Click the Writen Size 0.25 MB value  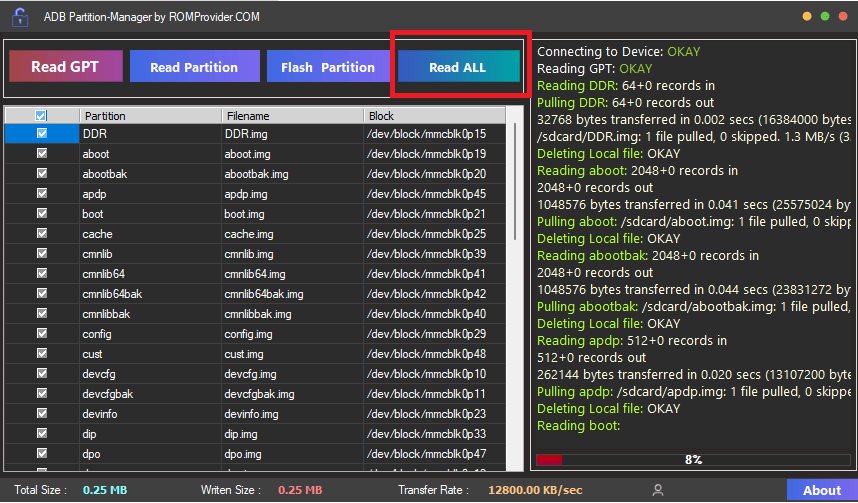point(300,490)
